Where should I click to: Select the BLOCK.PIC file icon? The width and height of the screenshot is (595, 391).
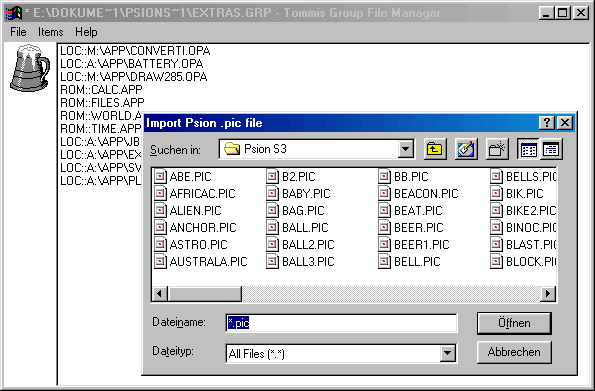(496, 262)
